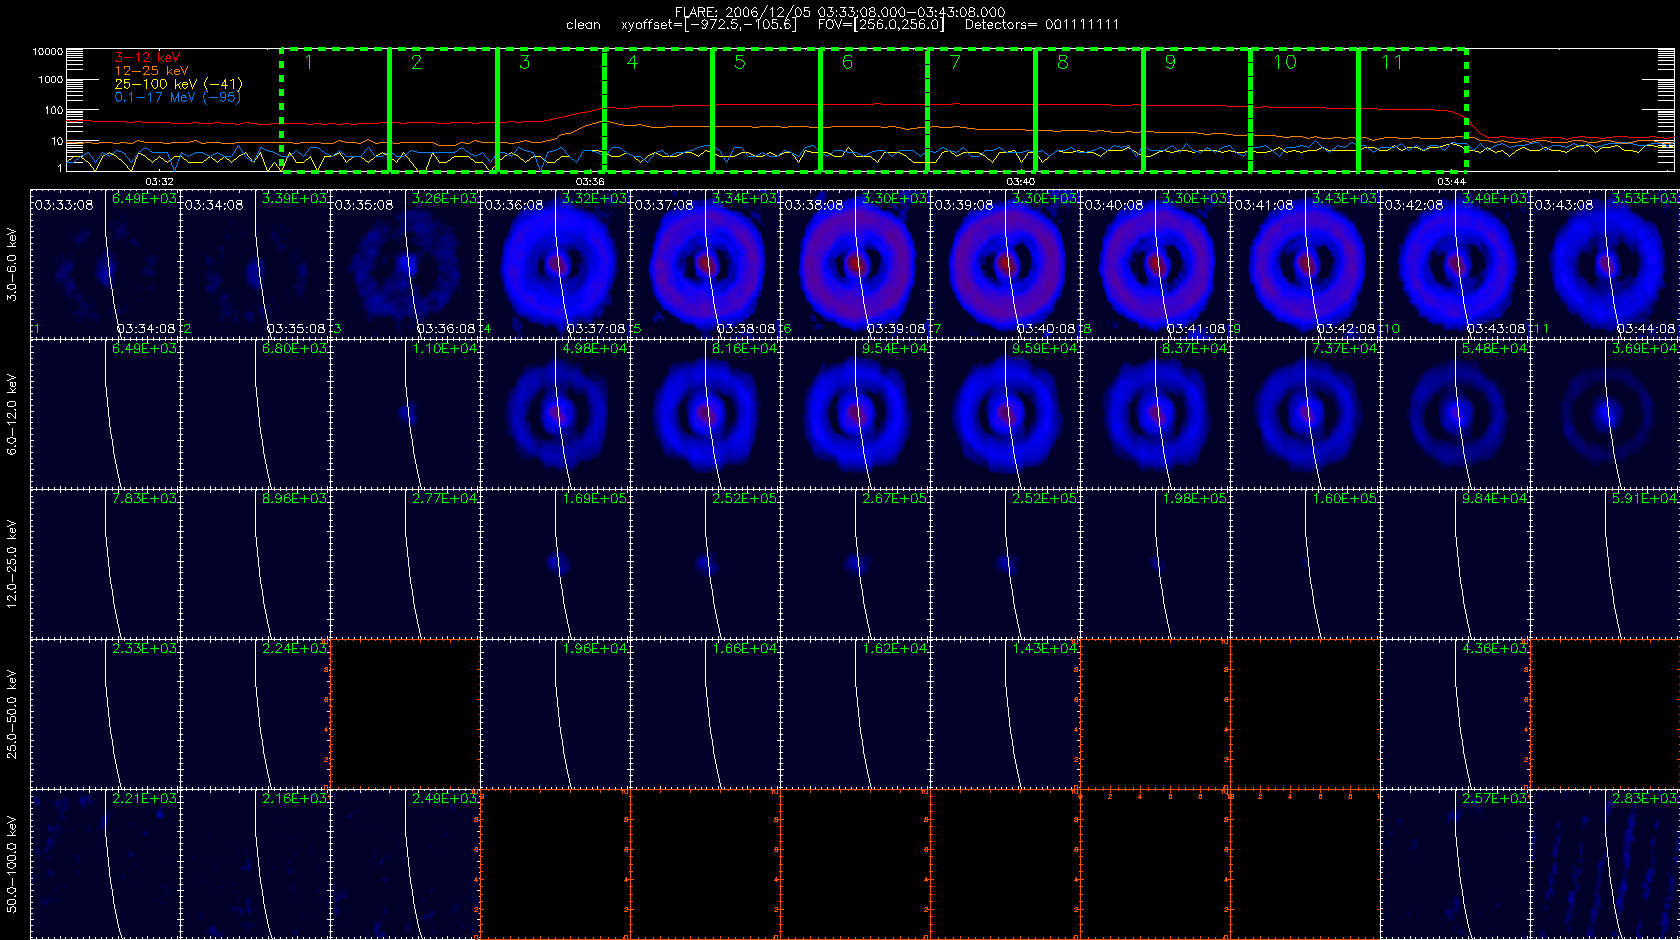Click the 03:33:08 start time label

64,204
